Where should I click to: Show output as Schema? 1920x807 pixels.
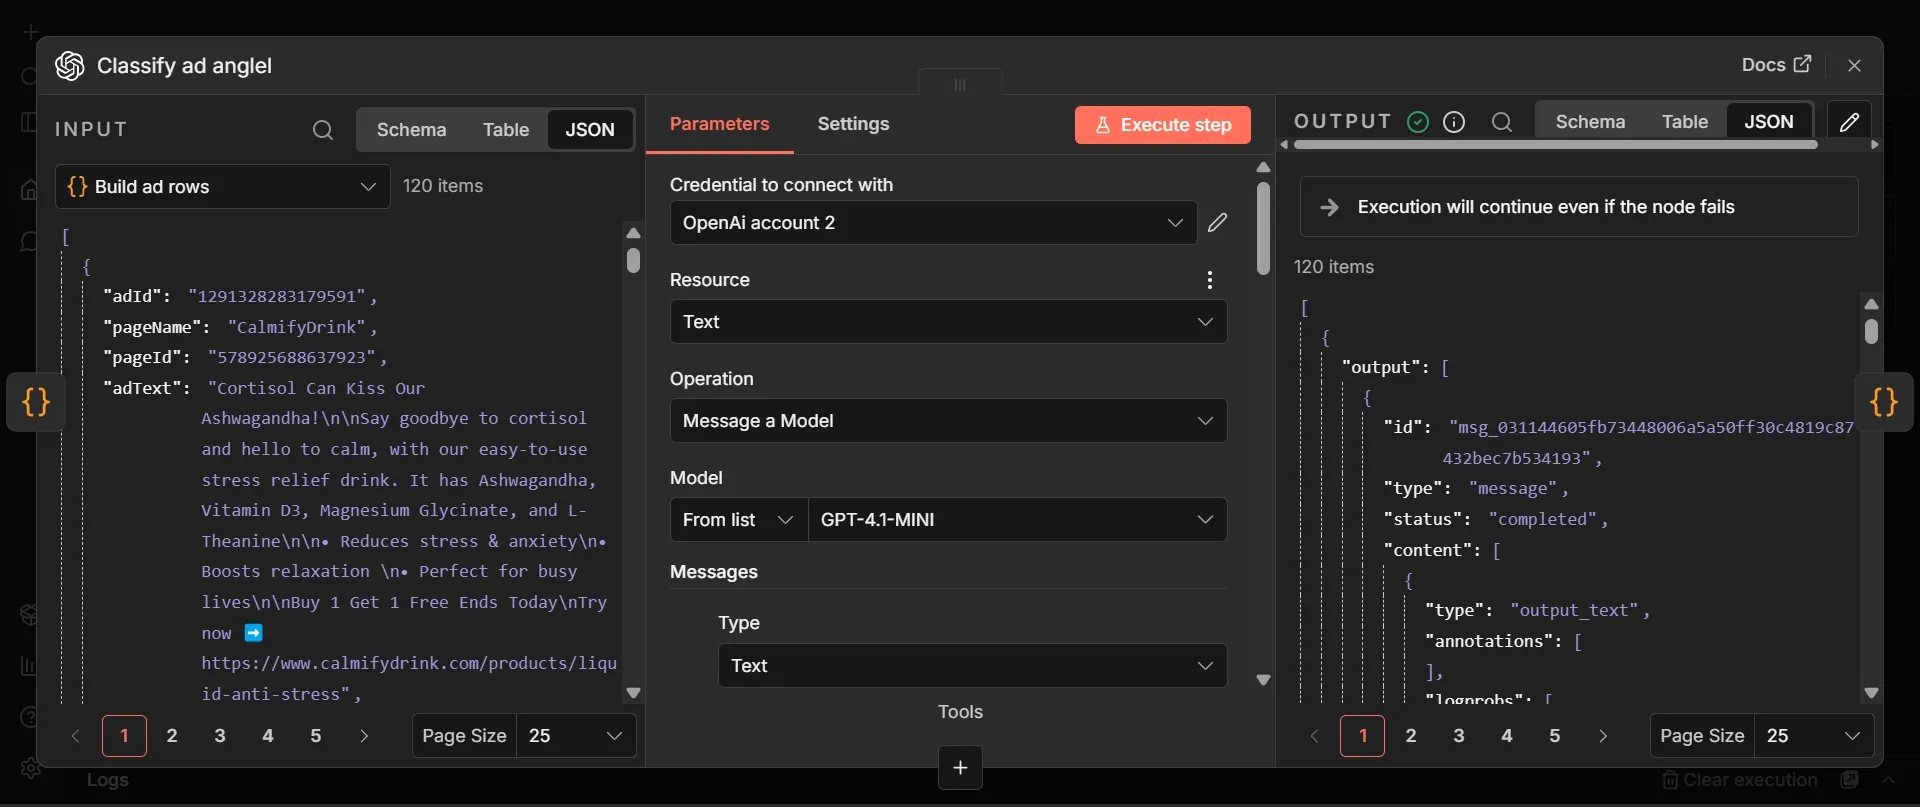click(x=1590, y=122)
